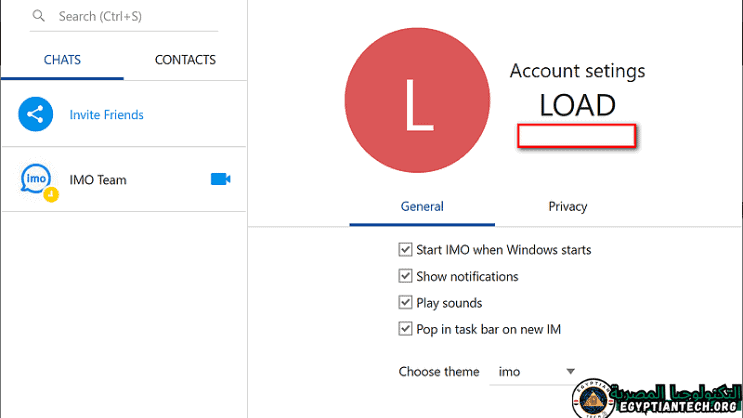Toggle Start IMO when Windows starts
Screen dimensions: 743x418
[405, 250]
